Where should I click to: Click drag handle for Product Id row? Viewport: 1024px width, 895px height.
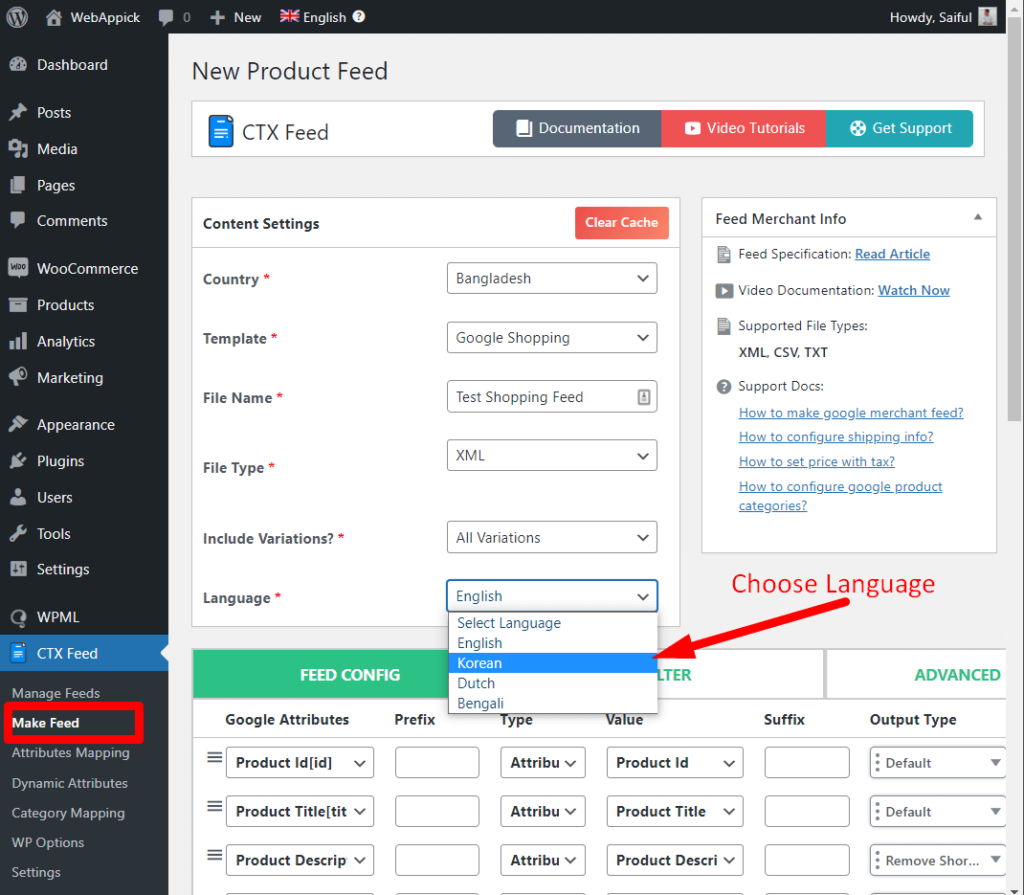[x=215, y=757]
